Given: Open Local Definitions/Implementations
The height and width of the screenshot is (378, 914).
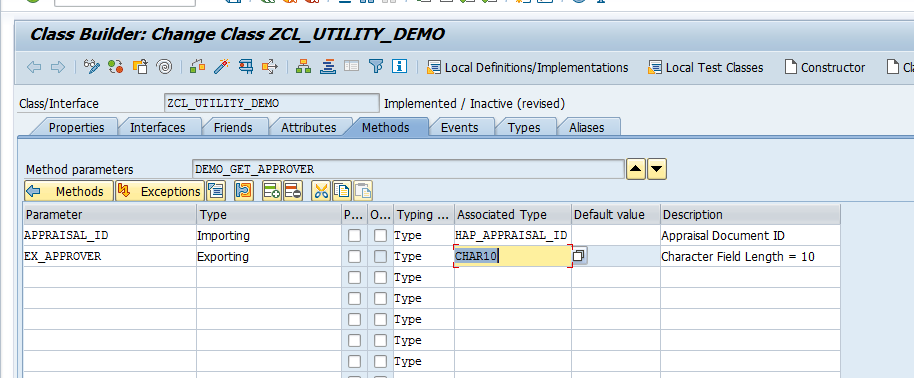Looking at the screenshot, I should [528, 67].
